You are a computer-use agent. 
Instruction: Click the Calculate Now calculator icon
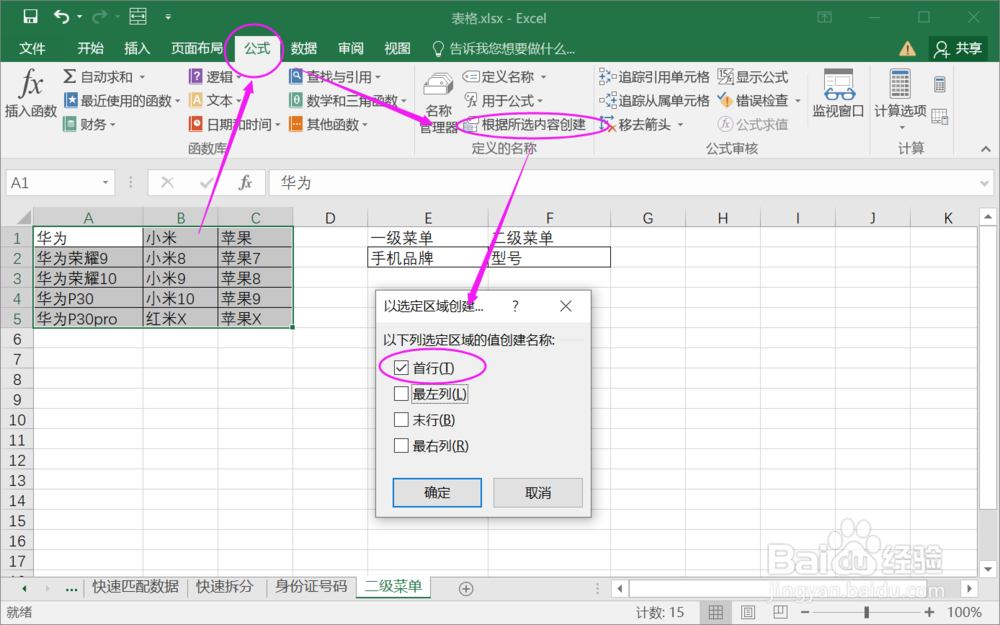(939, 84)
